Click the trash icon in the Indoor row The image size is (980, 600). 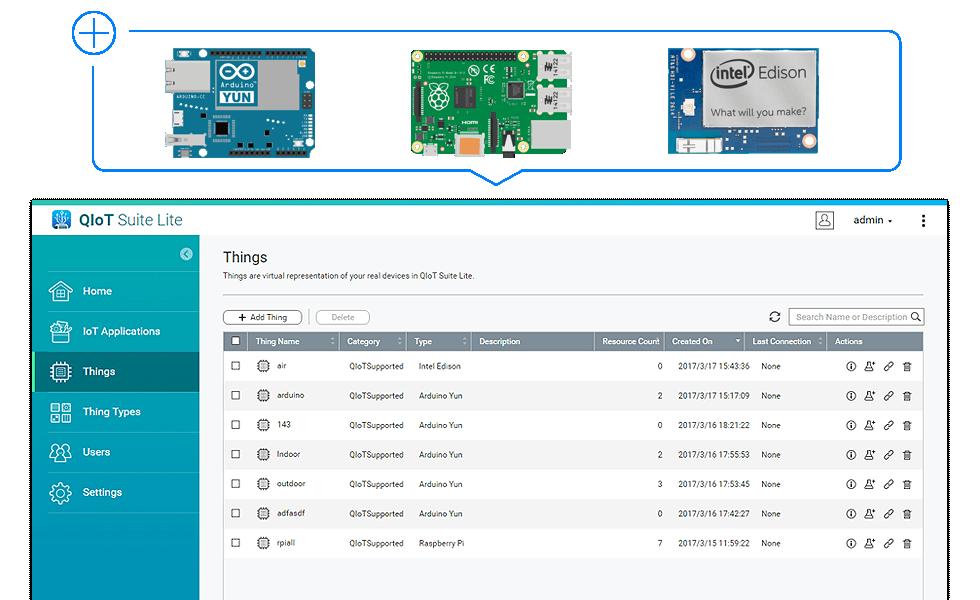907,454
